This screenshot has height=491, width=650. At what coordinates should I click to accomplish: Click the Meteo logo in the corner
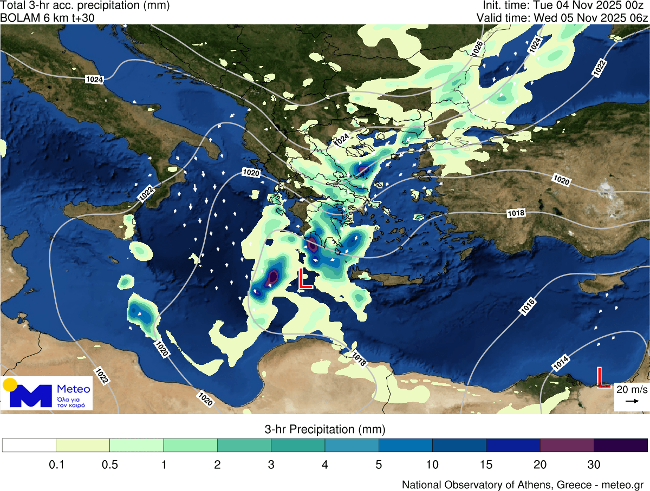[48, 395]
